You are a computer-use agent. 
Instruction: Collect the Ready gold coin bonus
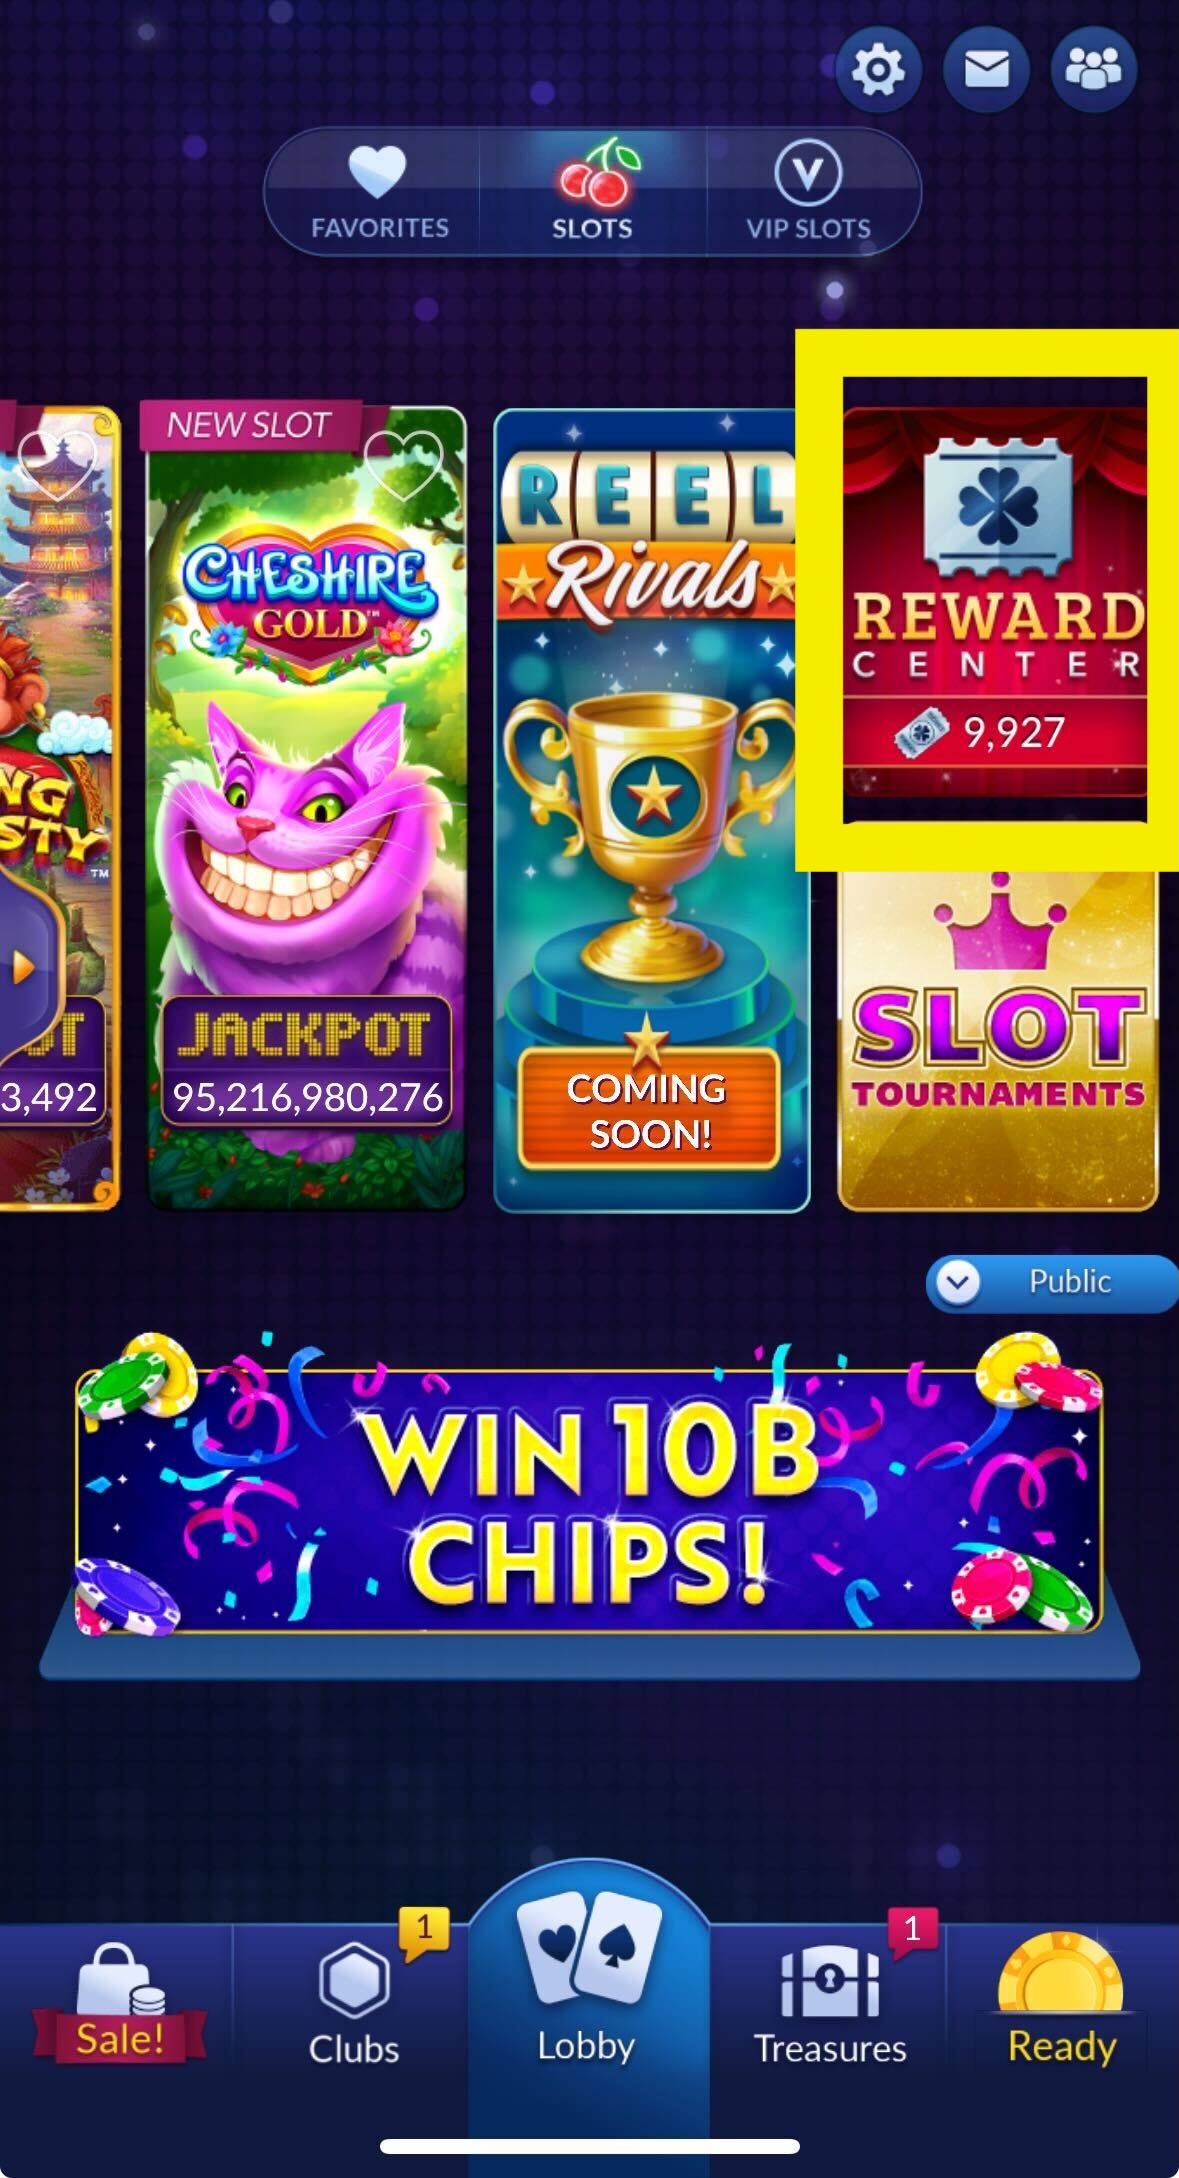pyautogui.click(x=1061, y=2000)
